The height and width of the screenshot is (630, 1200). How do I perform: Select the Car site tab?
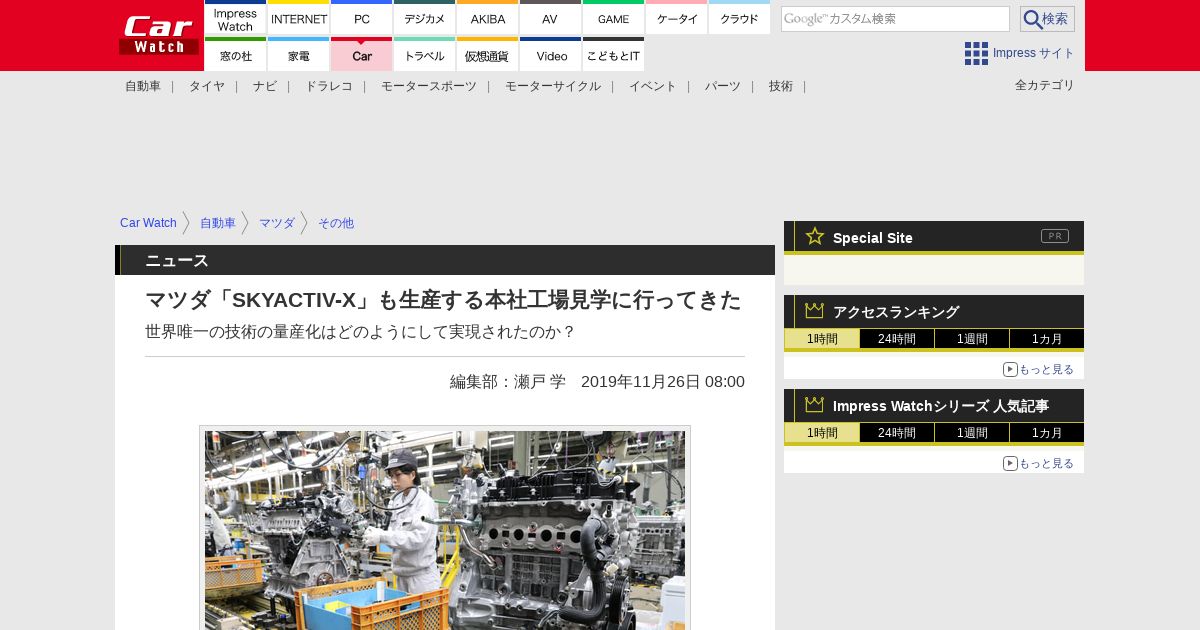pos(362,55)
